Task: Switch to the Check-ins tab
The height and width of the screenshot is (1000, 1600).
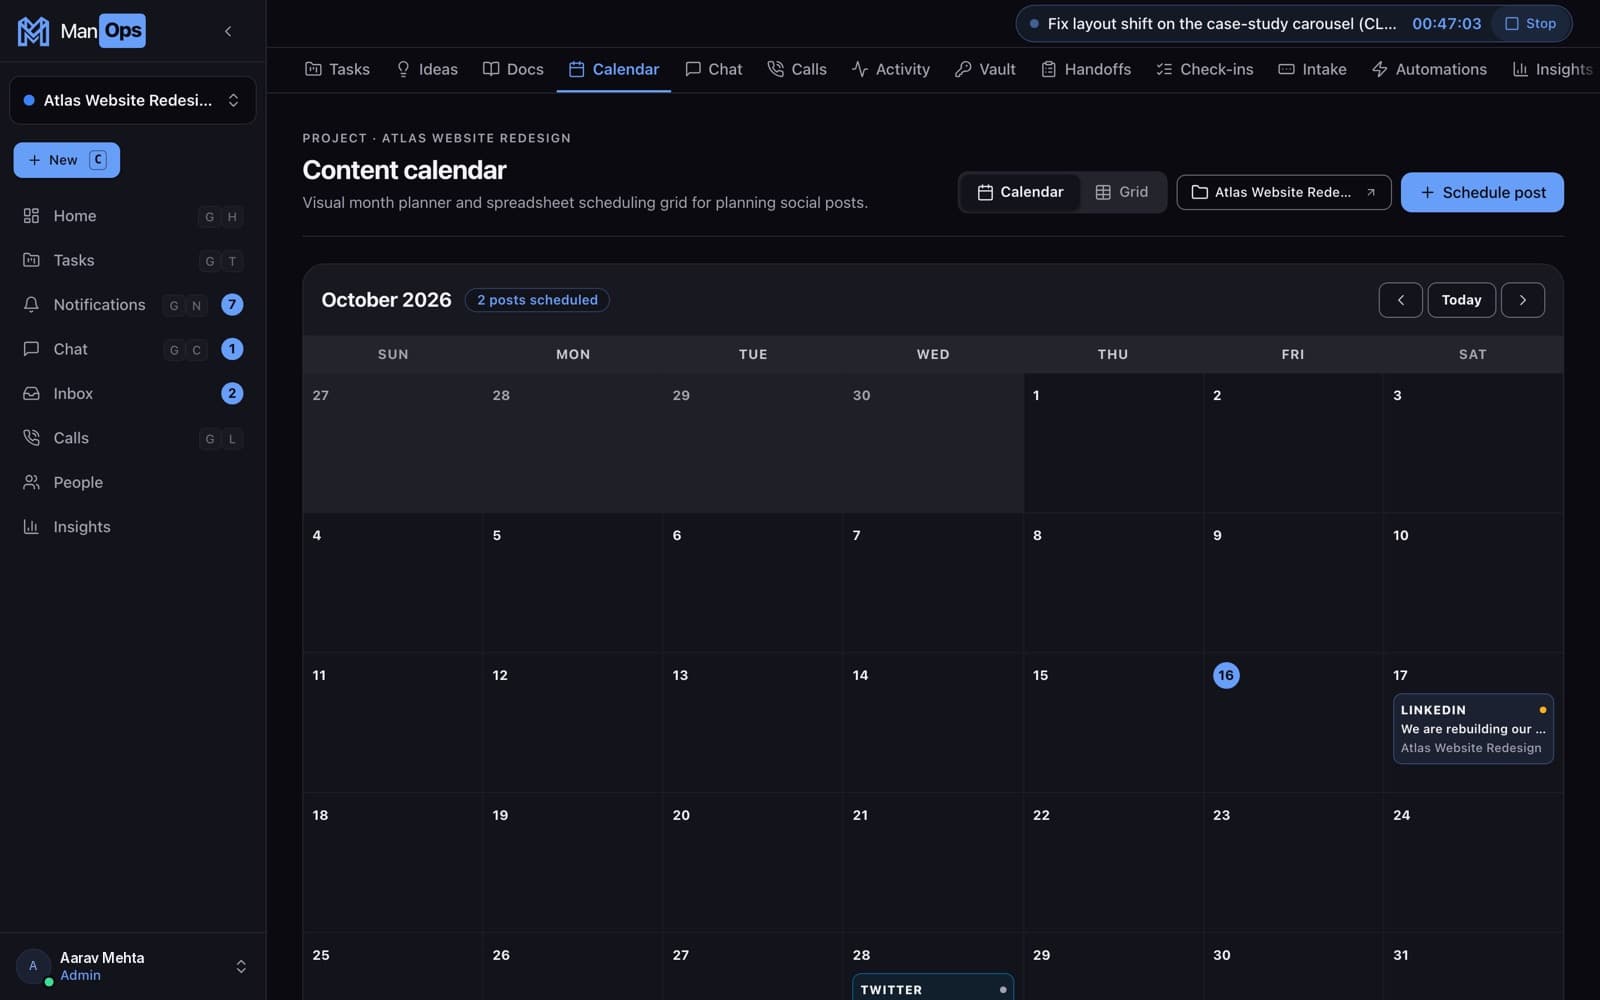Action: coord(1205,69)
